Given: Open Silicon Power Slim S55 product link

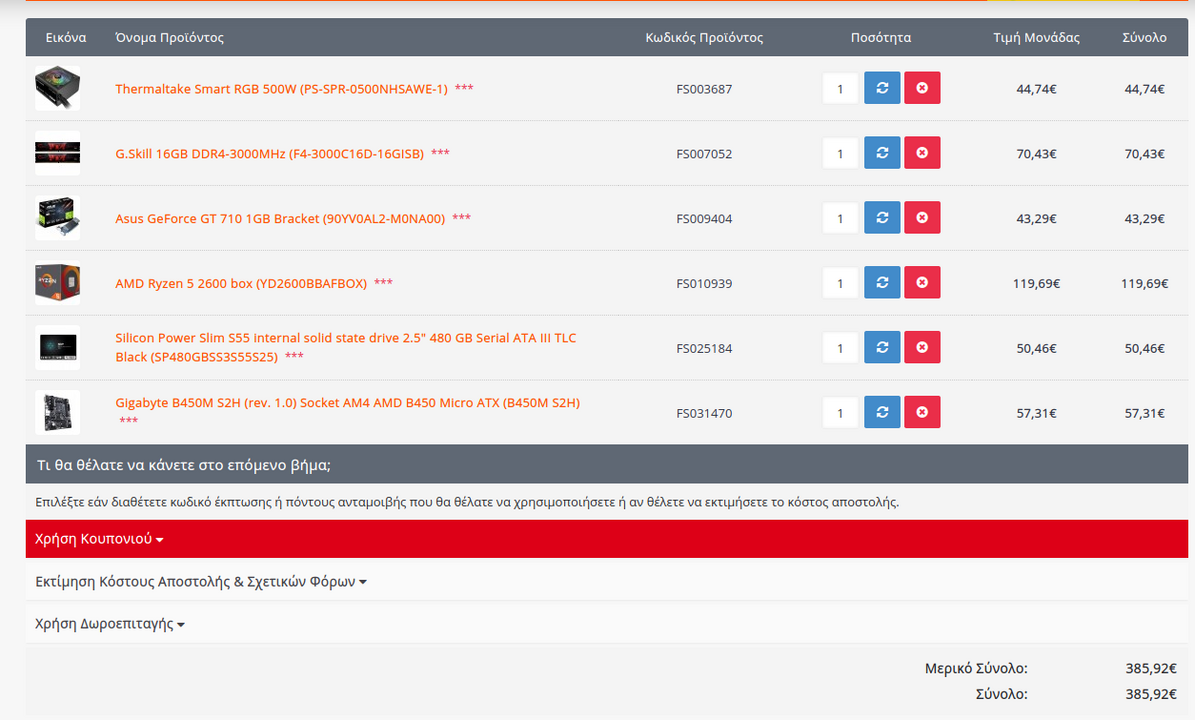Looking at the screenshot, I should click(345, 347).
